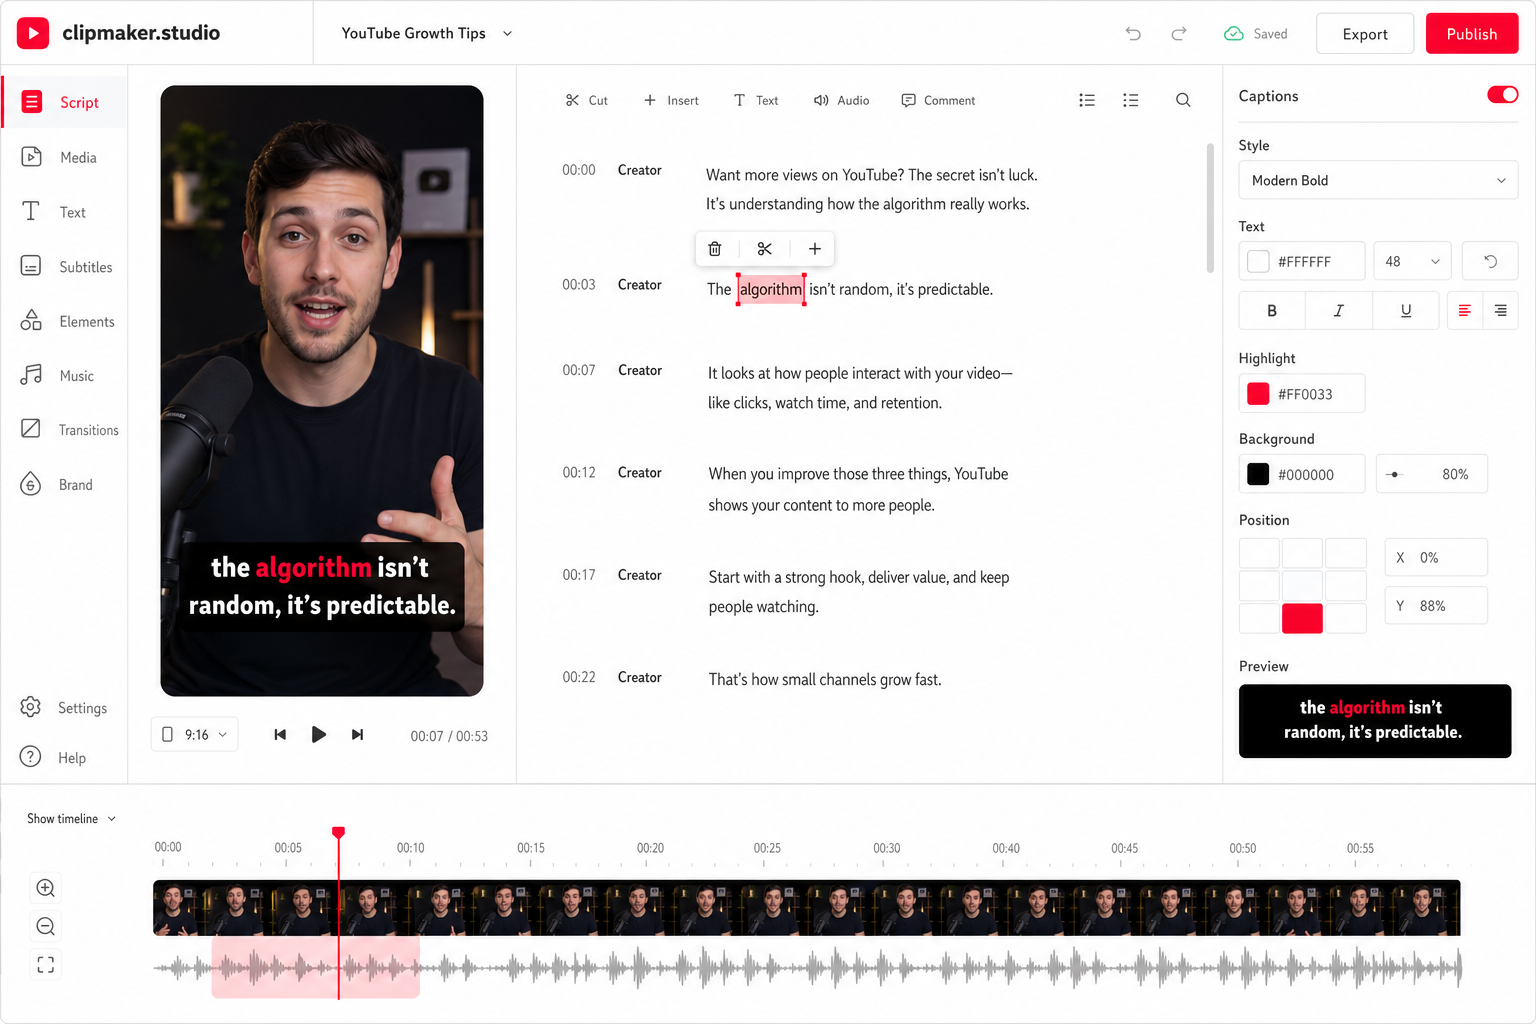Undo the last action

click(x=1133, y=33)
